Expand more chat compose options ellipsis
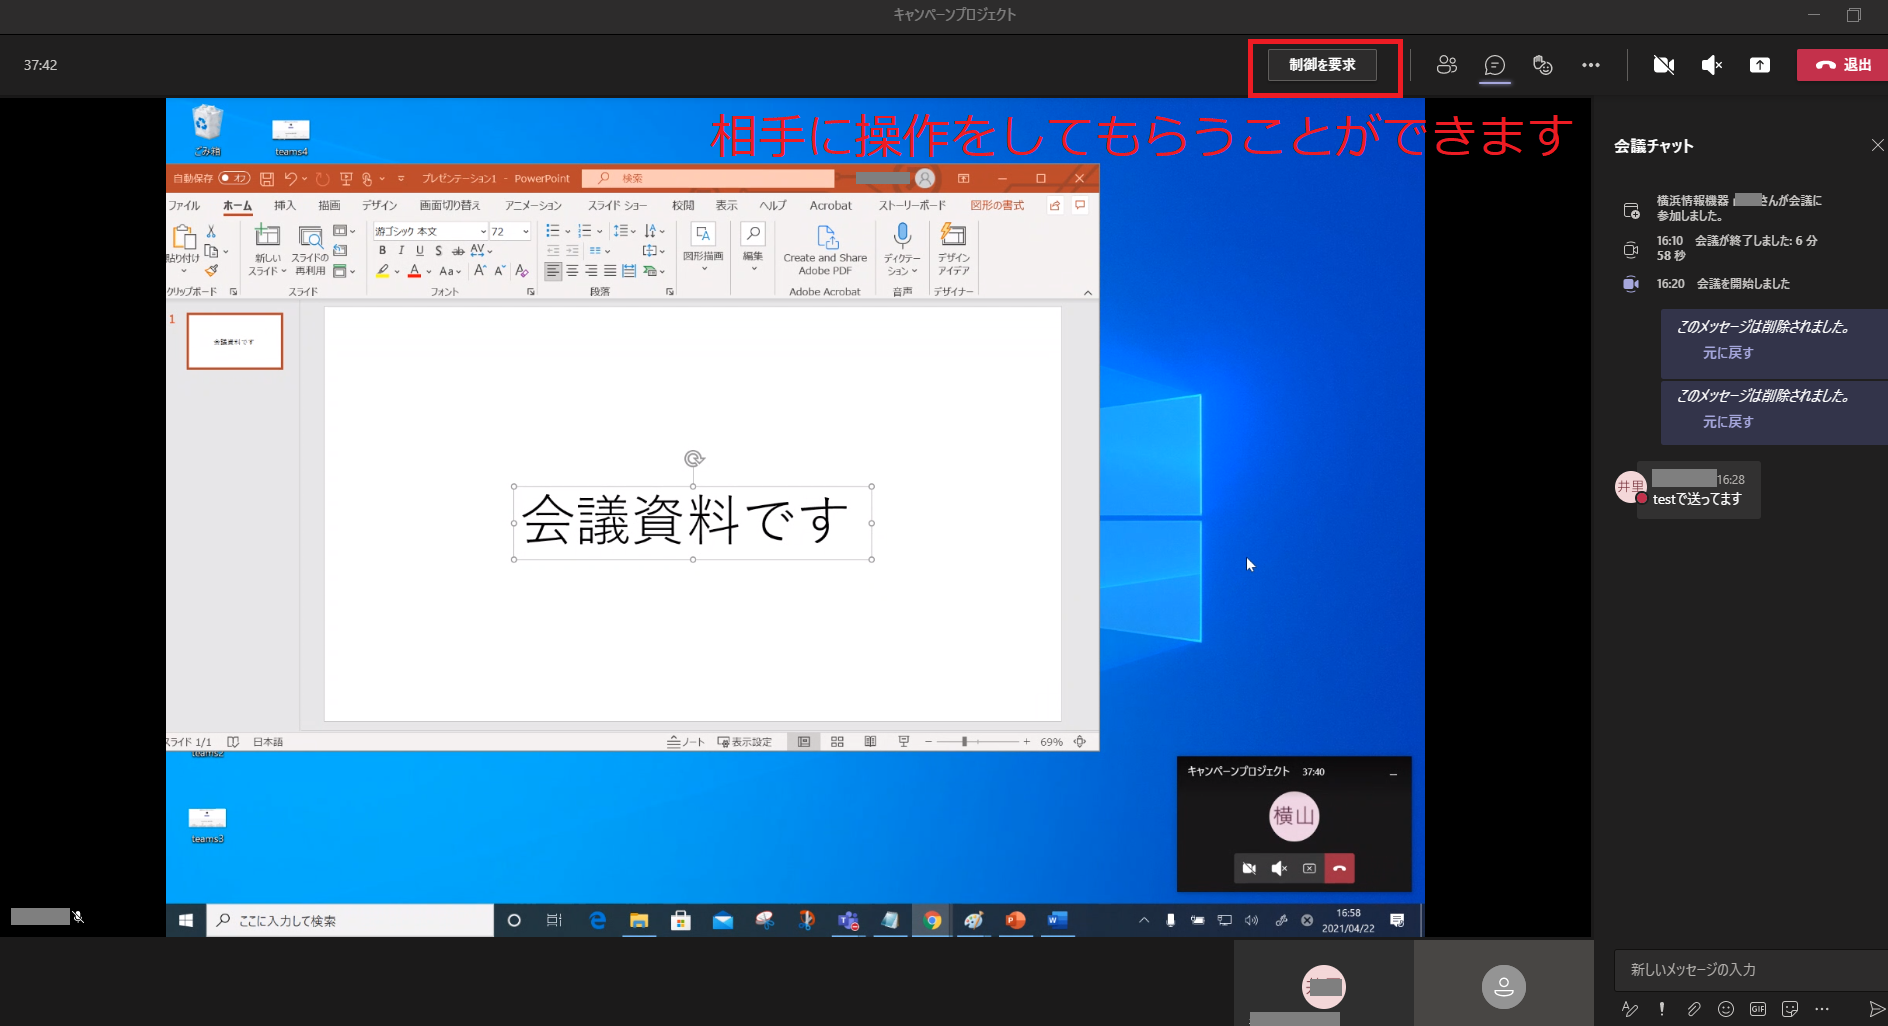Screen dimensions: 1888x1026 (x=1821, y=1009)
